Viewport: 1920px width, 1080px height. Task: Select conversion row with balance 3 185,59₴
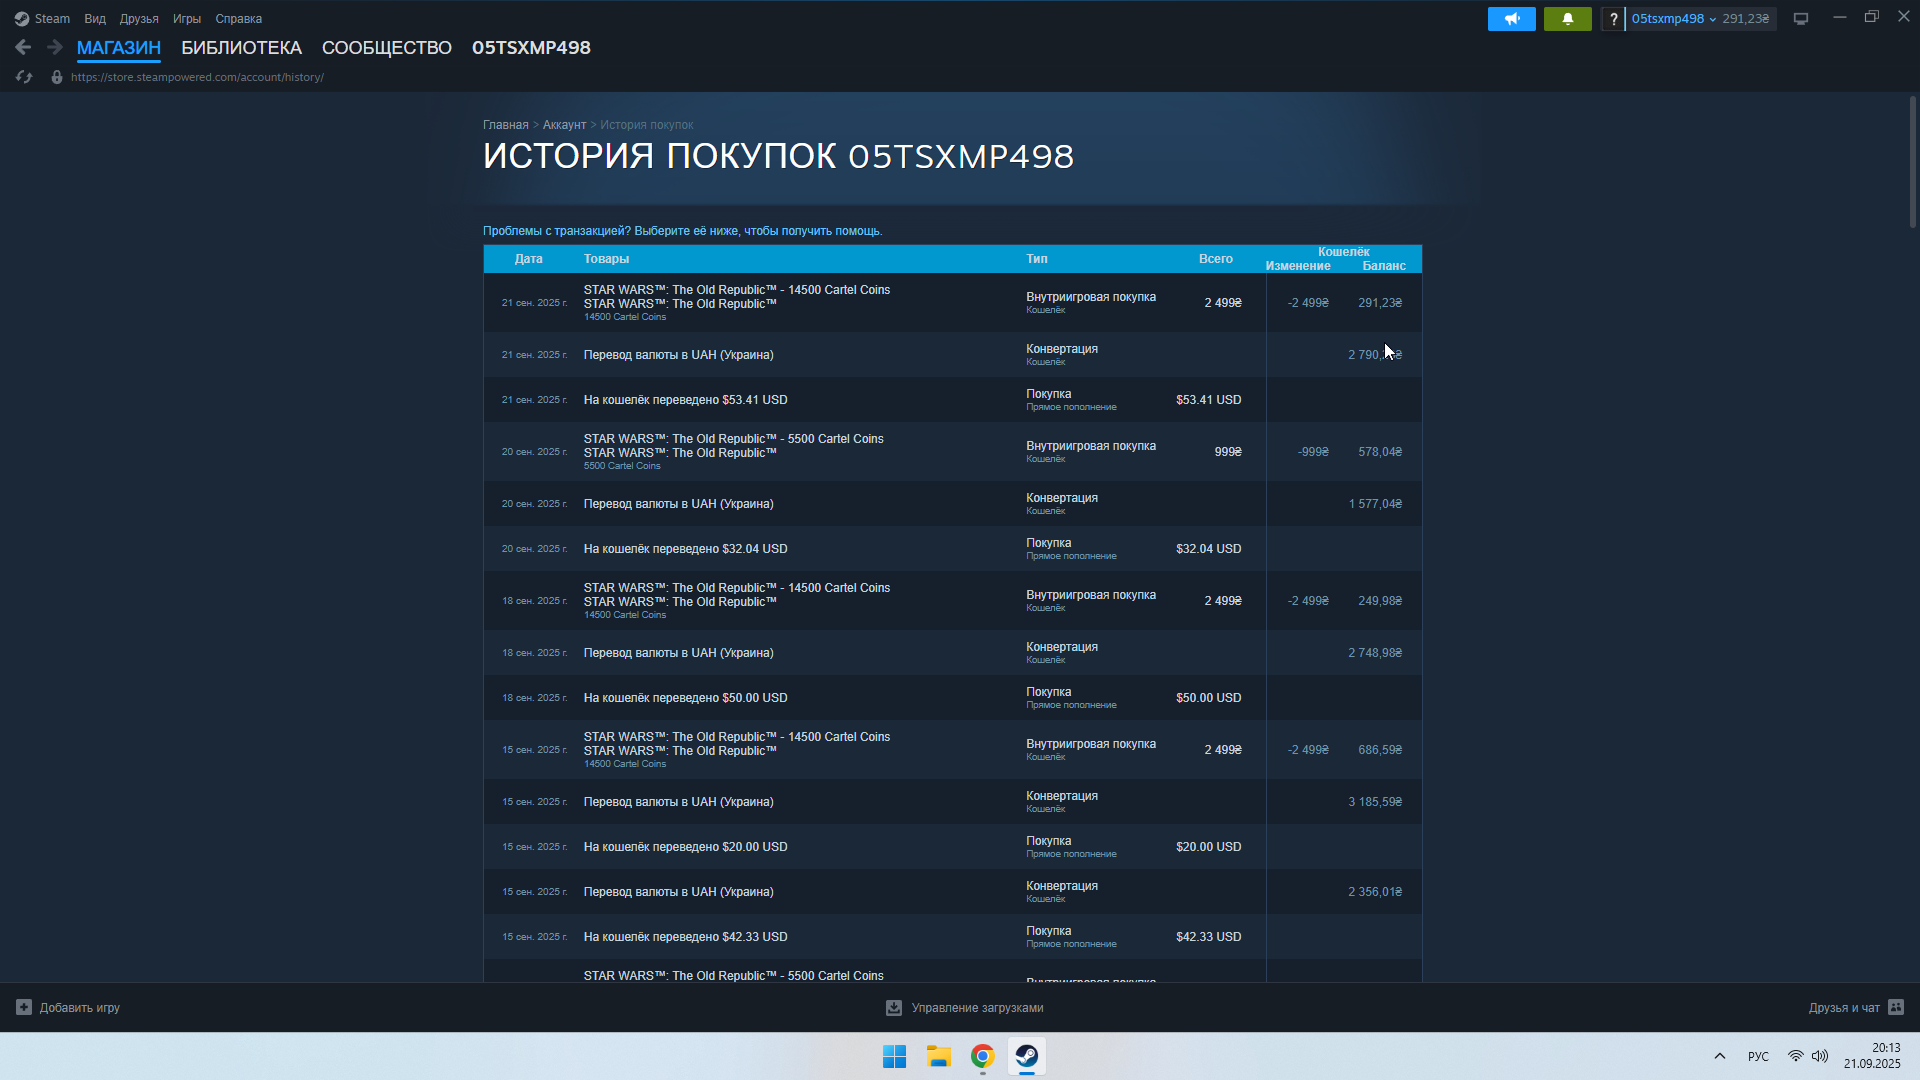tap(952, 802)
